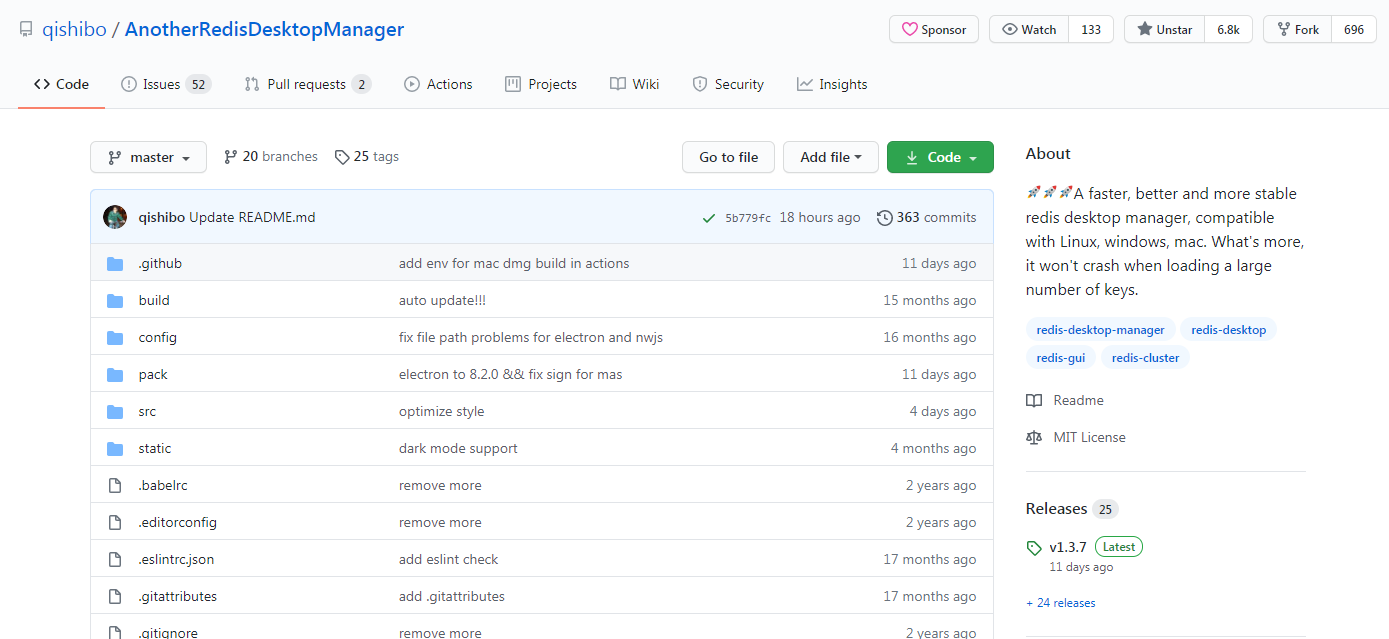Click the repository book icon beside qishibo
This screenshot has height=639, width=1389.
(x=26, y=29)
